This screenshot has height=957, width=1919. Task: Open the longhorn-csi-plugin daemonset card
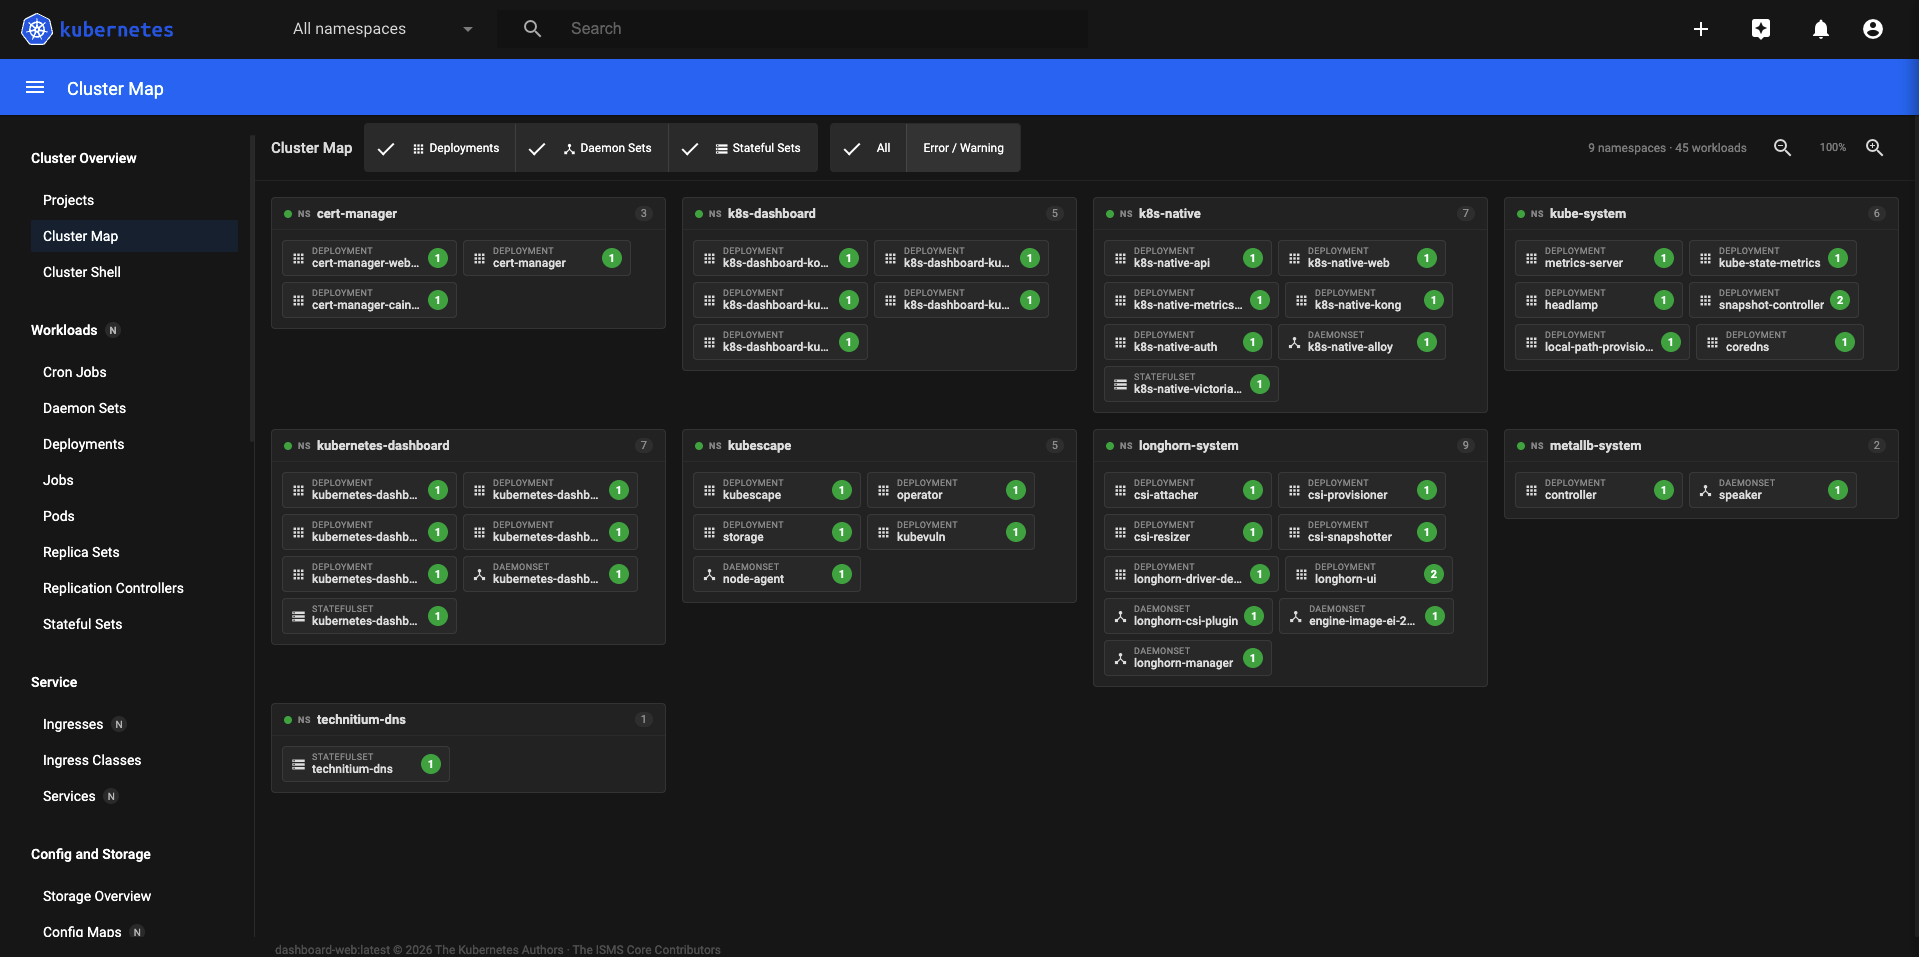[1188, 616]
